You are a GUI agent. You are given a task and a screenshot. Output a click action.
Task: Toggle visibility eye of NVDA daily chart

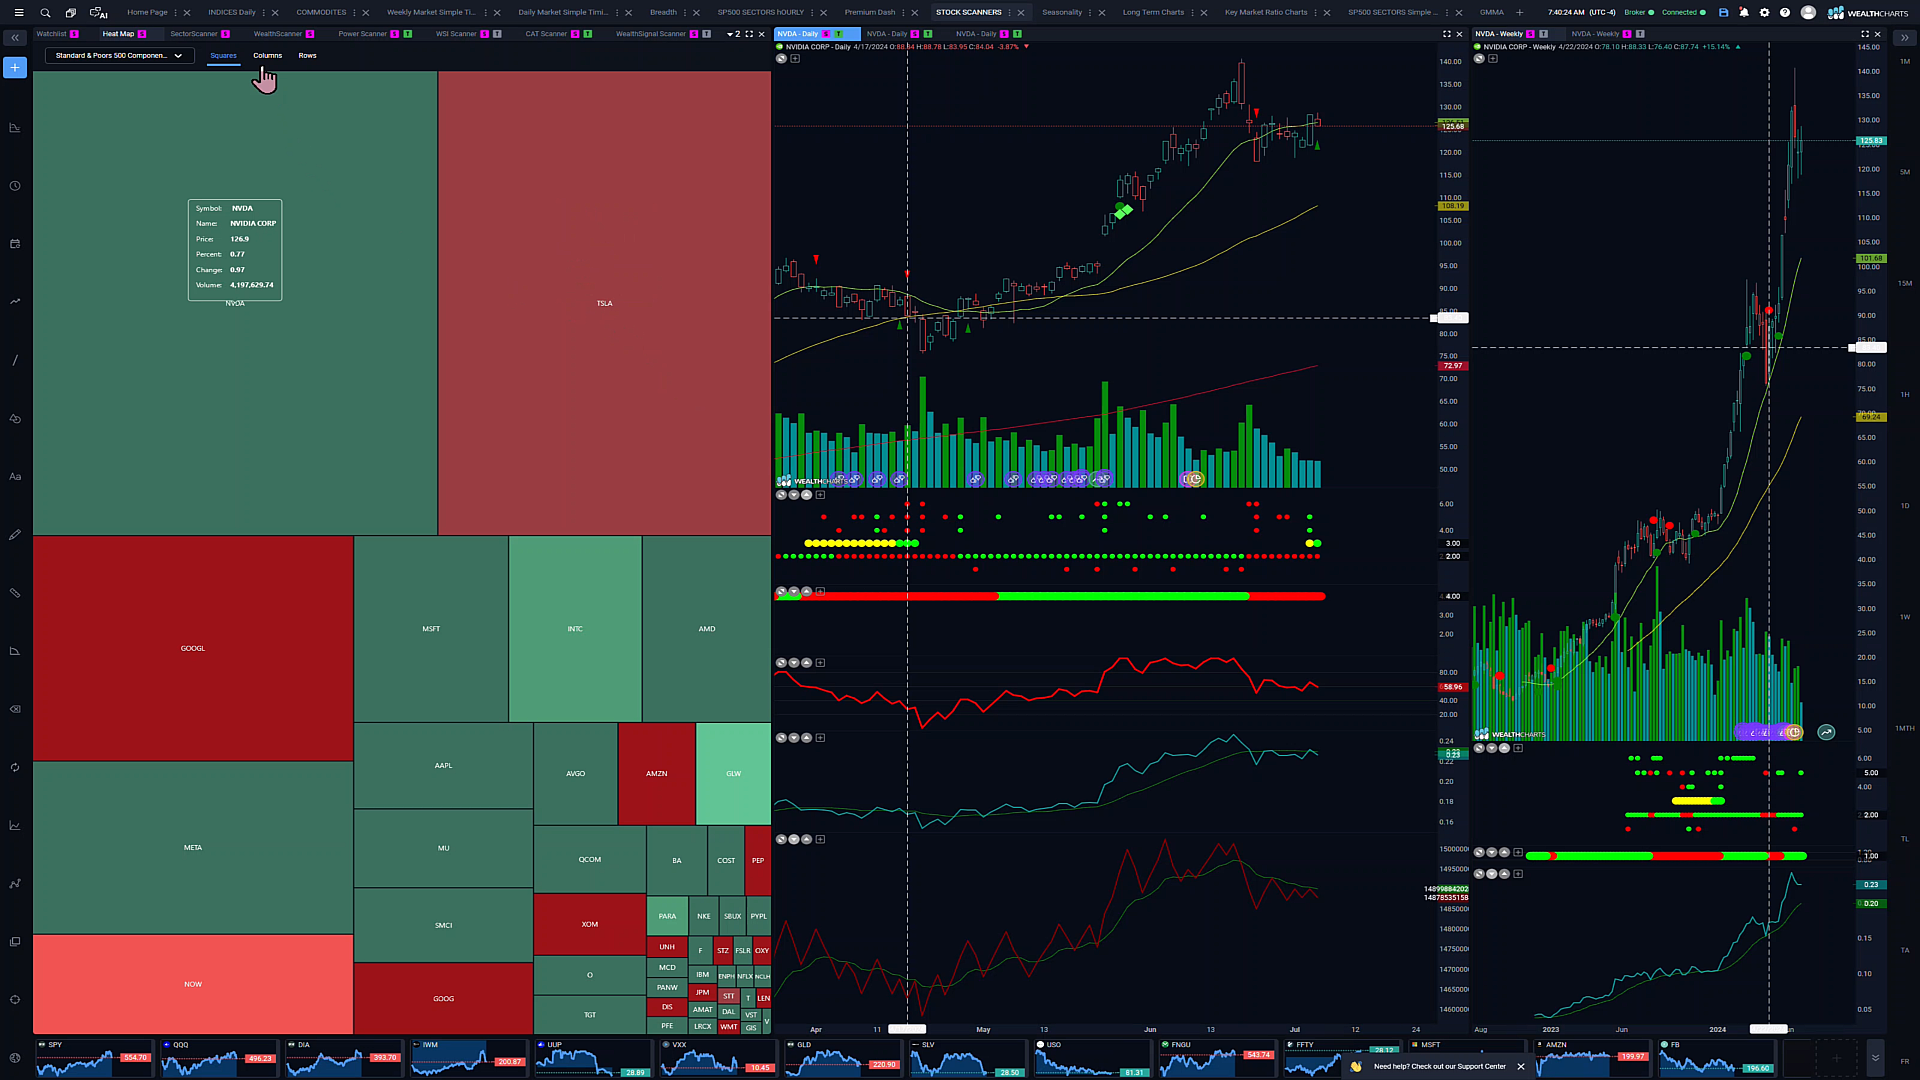tap(781, 58)
